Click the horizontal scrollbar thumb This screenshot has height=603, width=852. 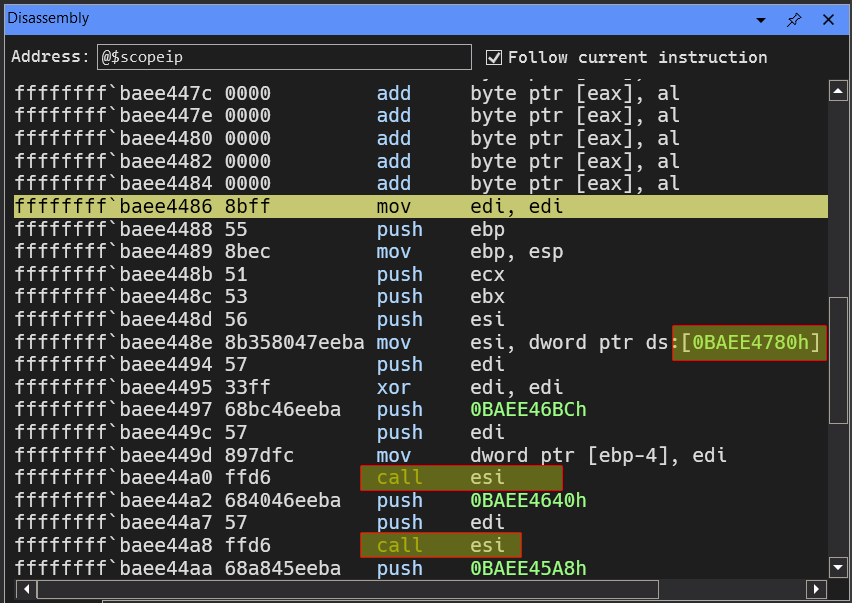point(348,589)
